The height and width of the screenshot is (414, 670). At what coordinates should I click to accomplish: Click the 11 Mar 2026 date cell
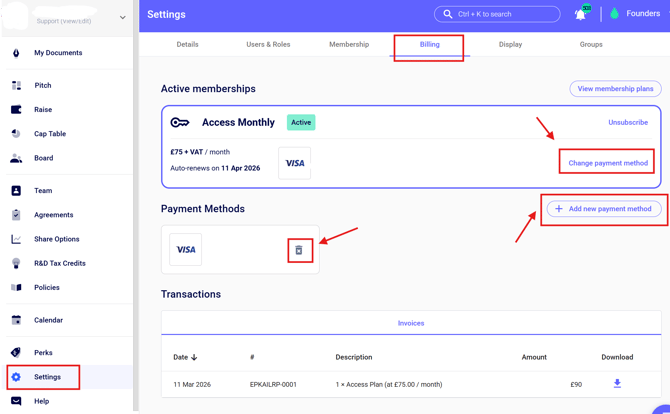(192, 385)
